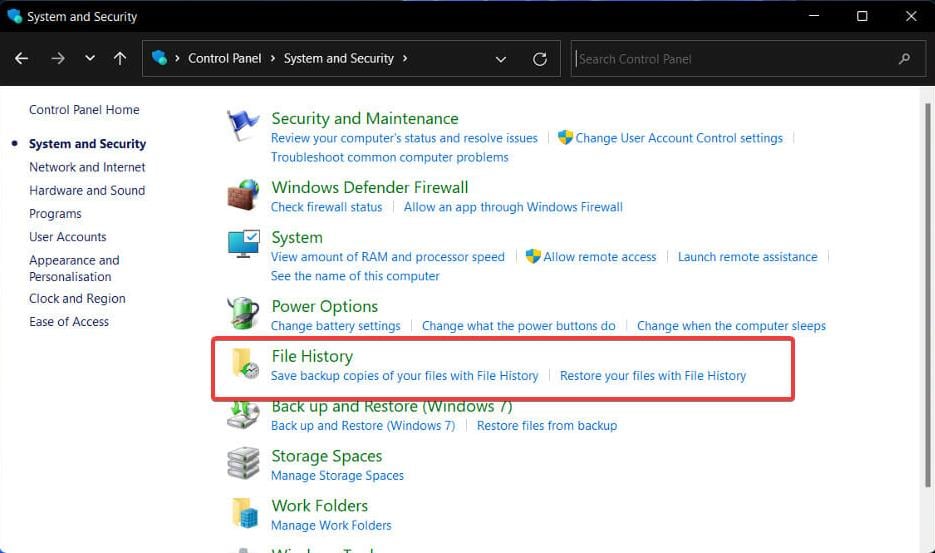Click the File History folder icon
Screen dimensions: 935x553
point(244,363)
